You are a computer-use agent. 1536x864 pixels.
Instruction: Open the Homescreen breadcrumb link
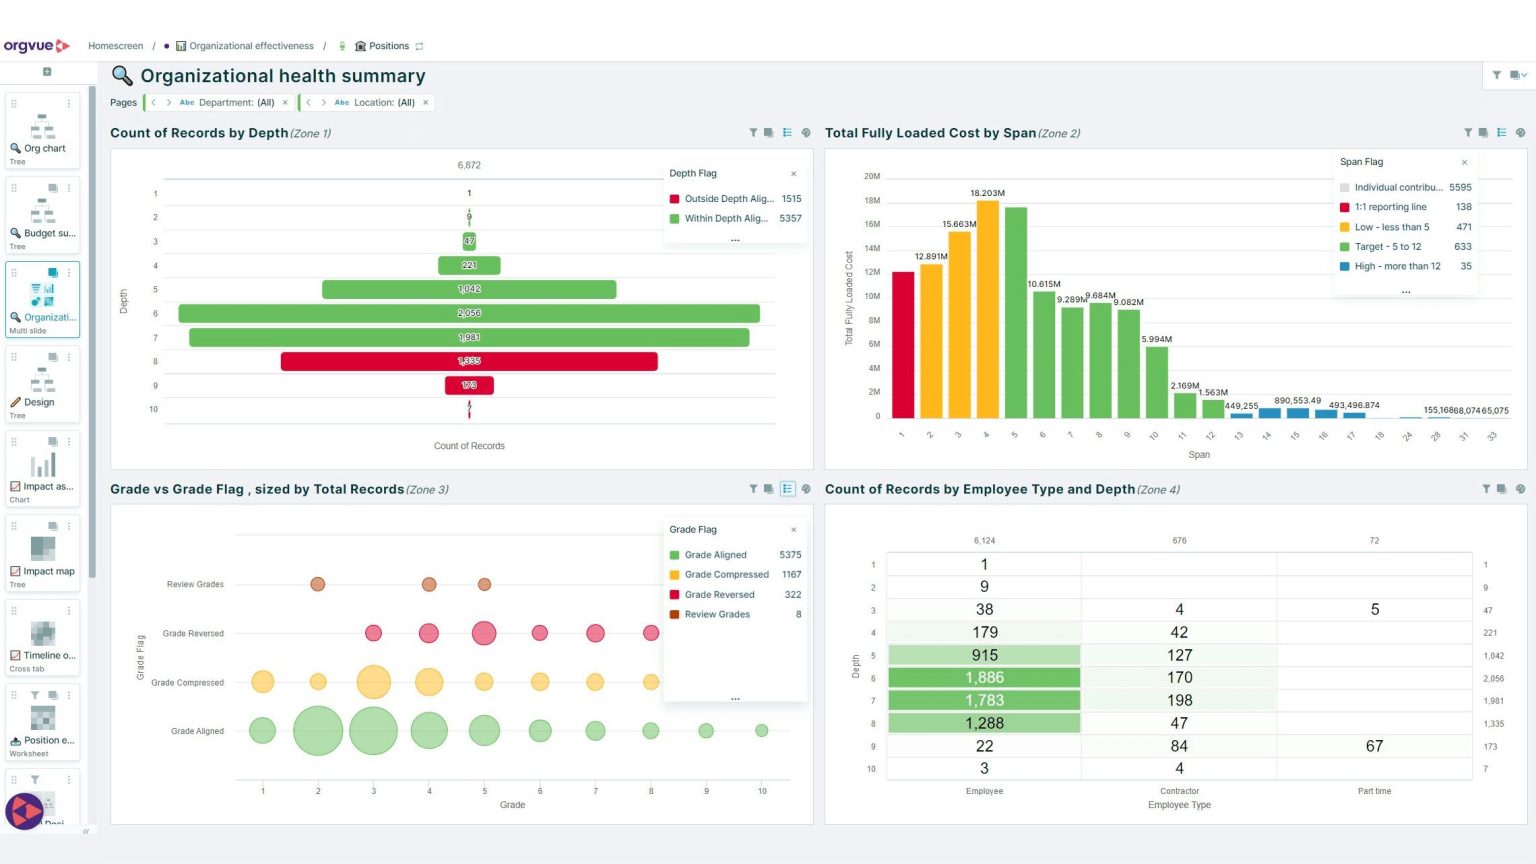(115, 45)
